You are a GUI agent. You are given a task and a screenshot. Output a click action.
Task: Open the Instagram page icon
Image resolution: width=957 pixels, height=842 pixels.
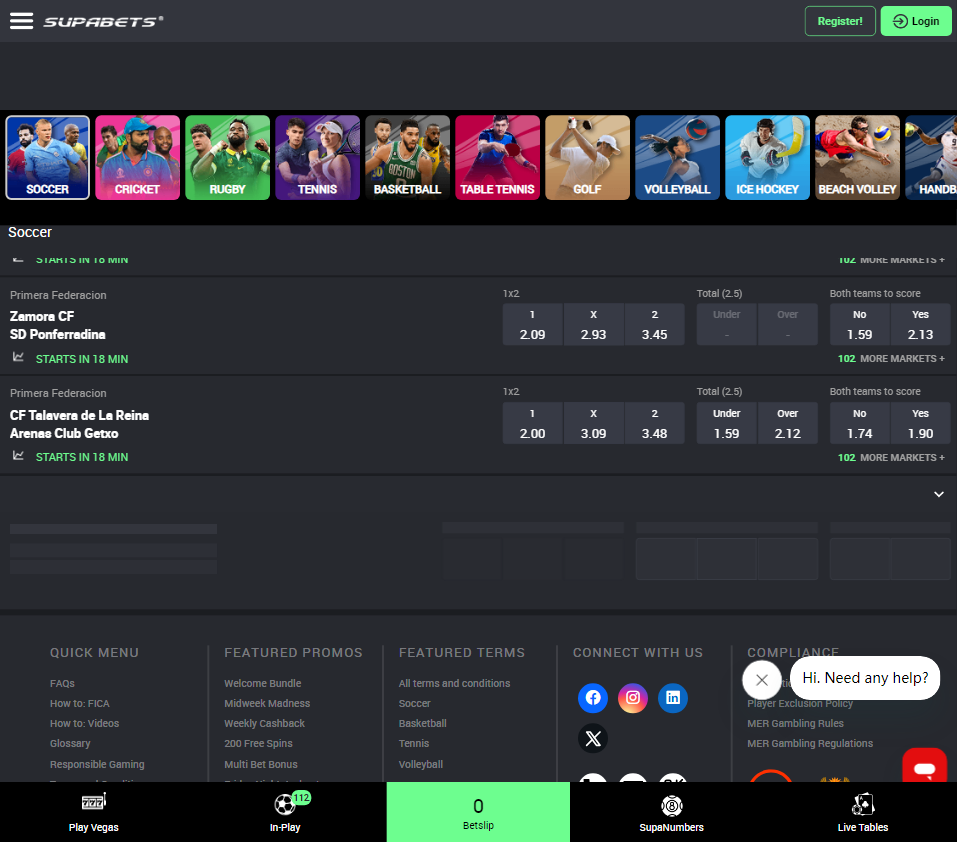[x=633, y=697]
